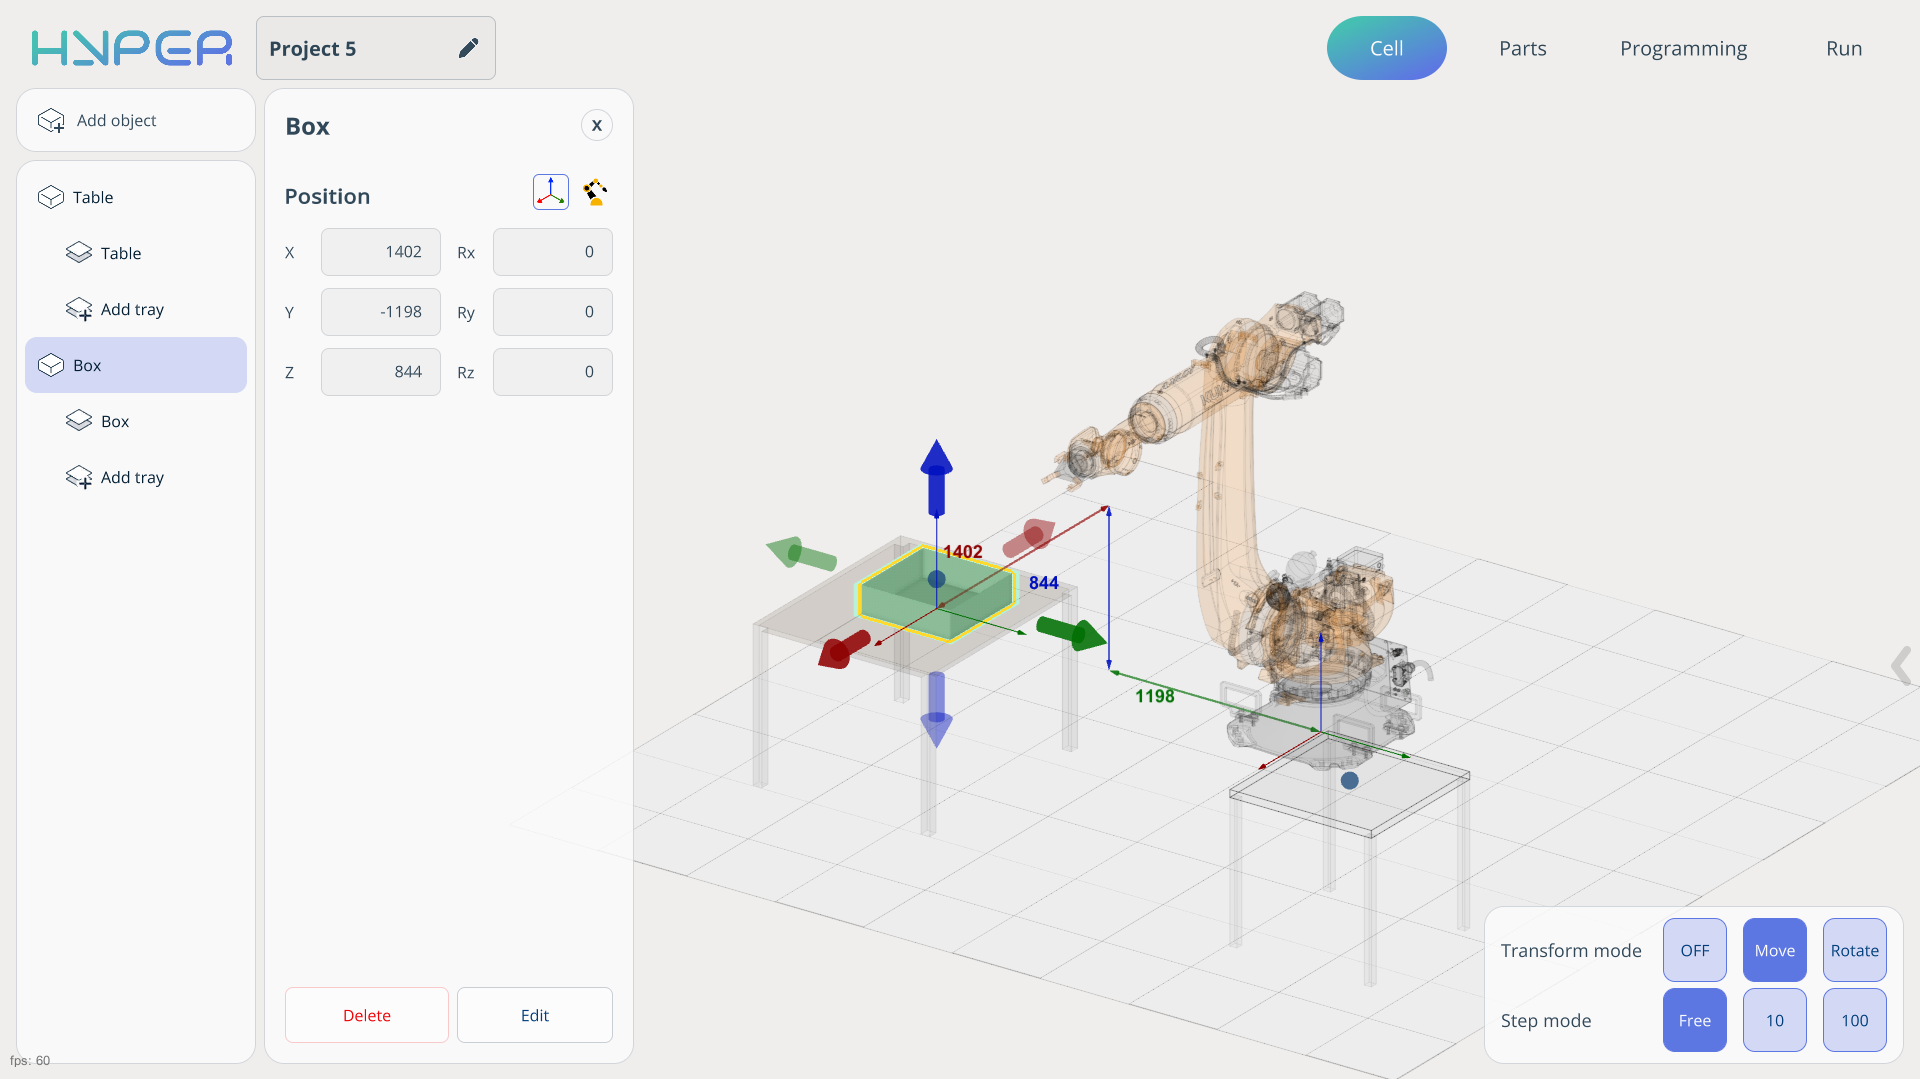Screen dimensions: 1920x1079
Task: Select the coordinate axes reference icon
Action: [550, 192]
